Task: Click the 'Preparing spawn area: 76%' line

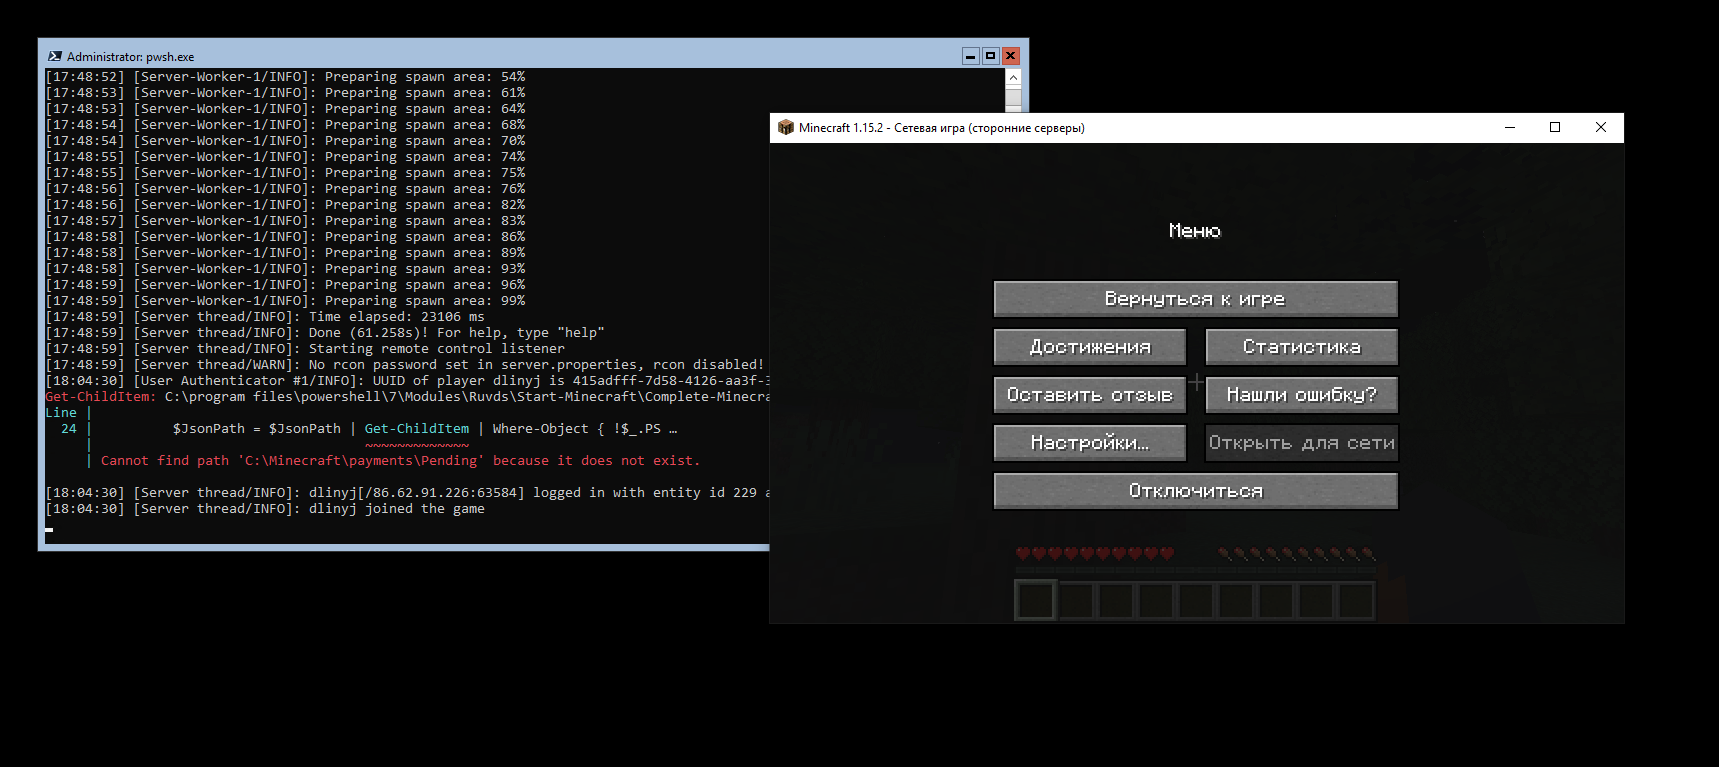Action: pos(285,189)
